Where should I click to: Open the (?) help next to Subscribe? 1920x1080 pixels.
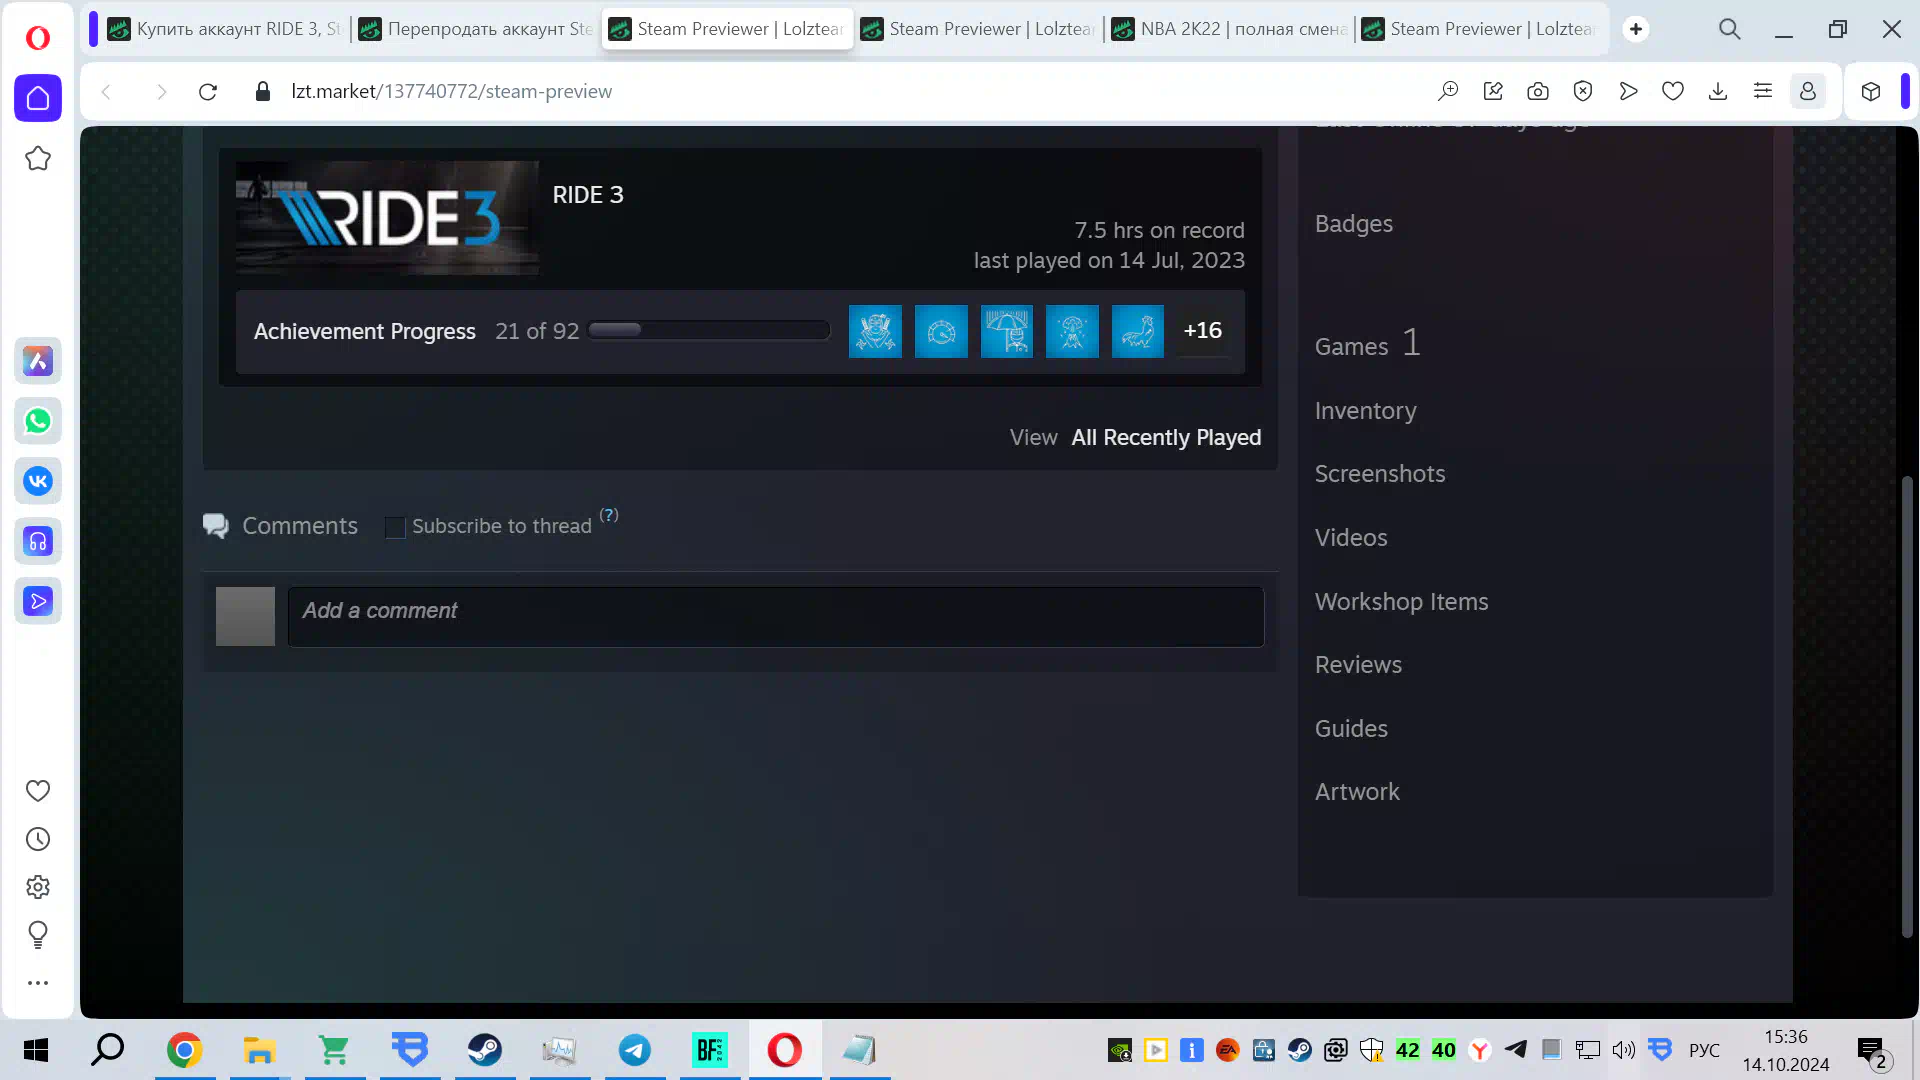[x=609, y=515]
